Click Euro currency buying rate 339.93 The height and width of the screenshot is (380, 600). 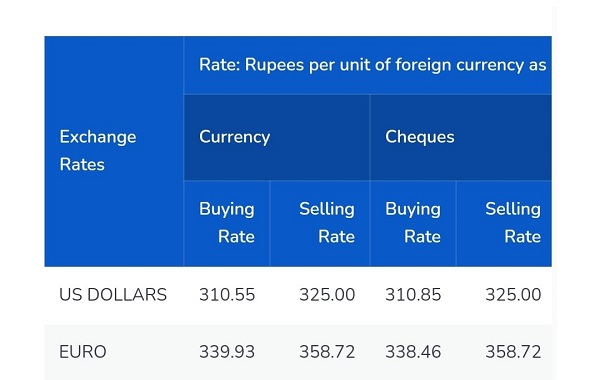(x=227, y=352)
